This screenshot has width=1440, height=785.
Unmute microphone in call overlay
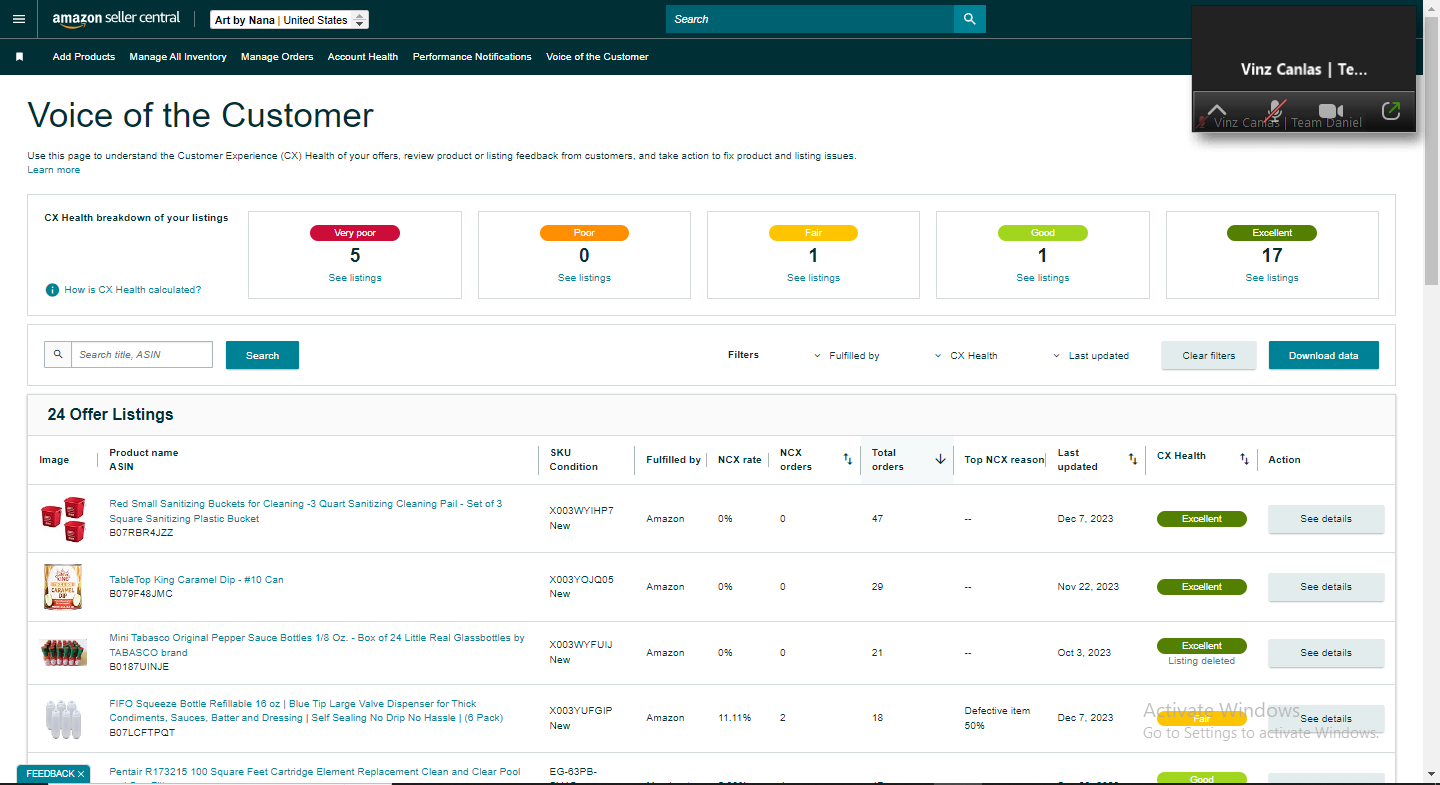click(1275, 111)
